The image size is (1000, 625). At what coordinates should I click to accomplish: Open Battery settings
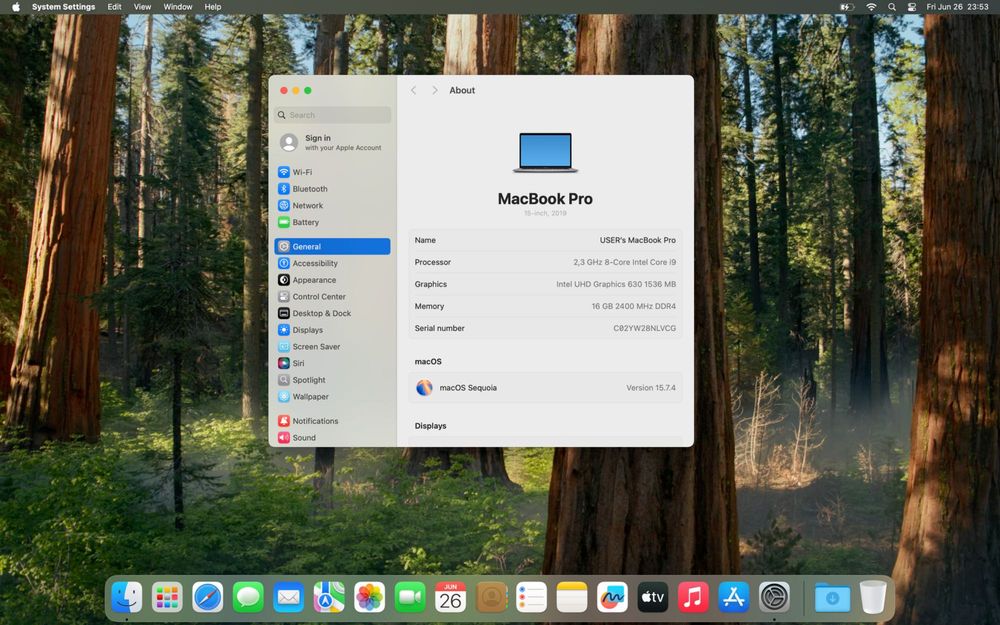[332, 222]
